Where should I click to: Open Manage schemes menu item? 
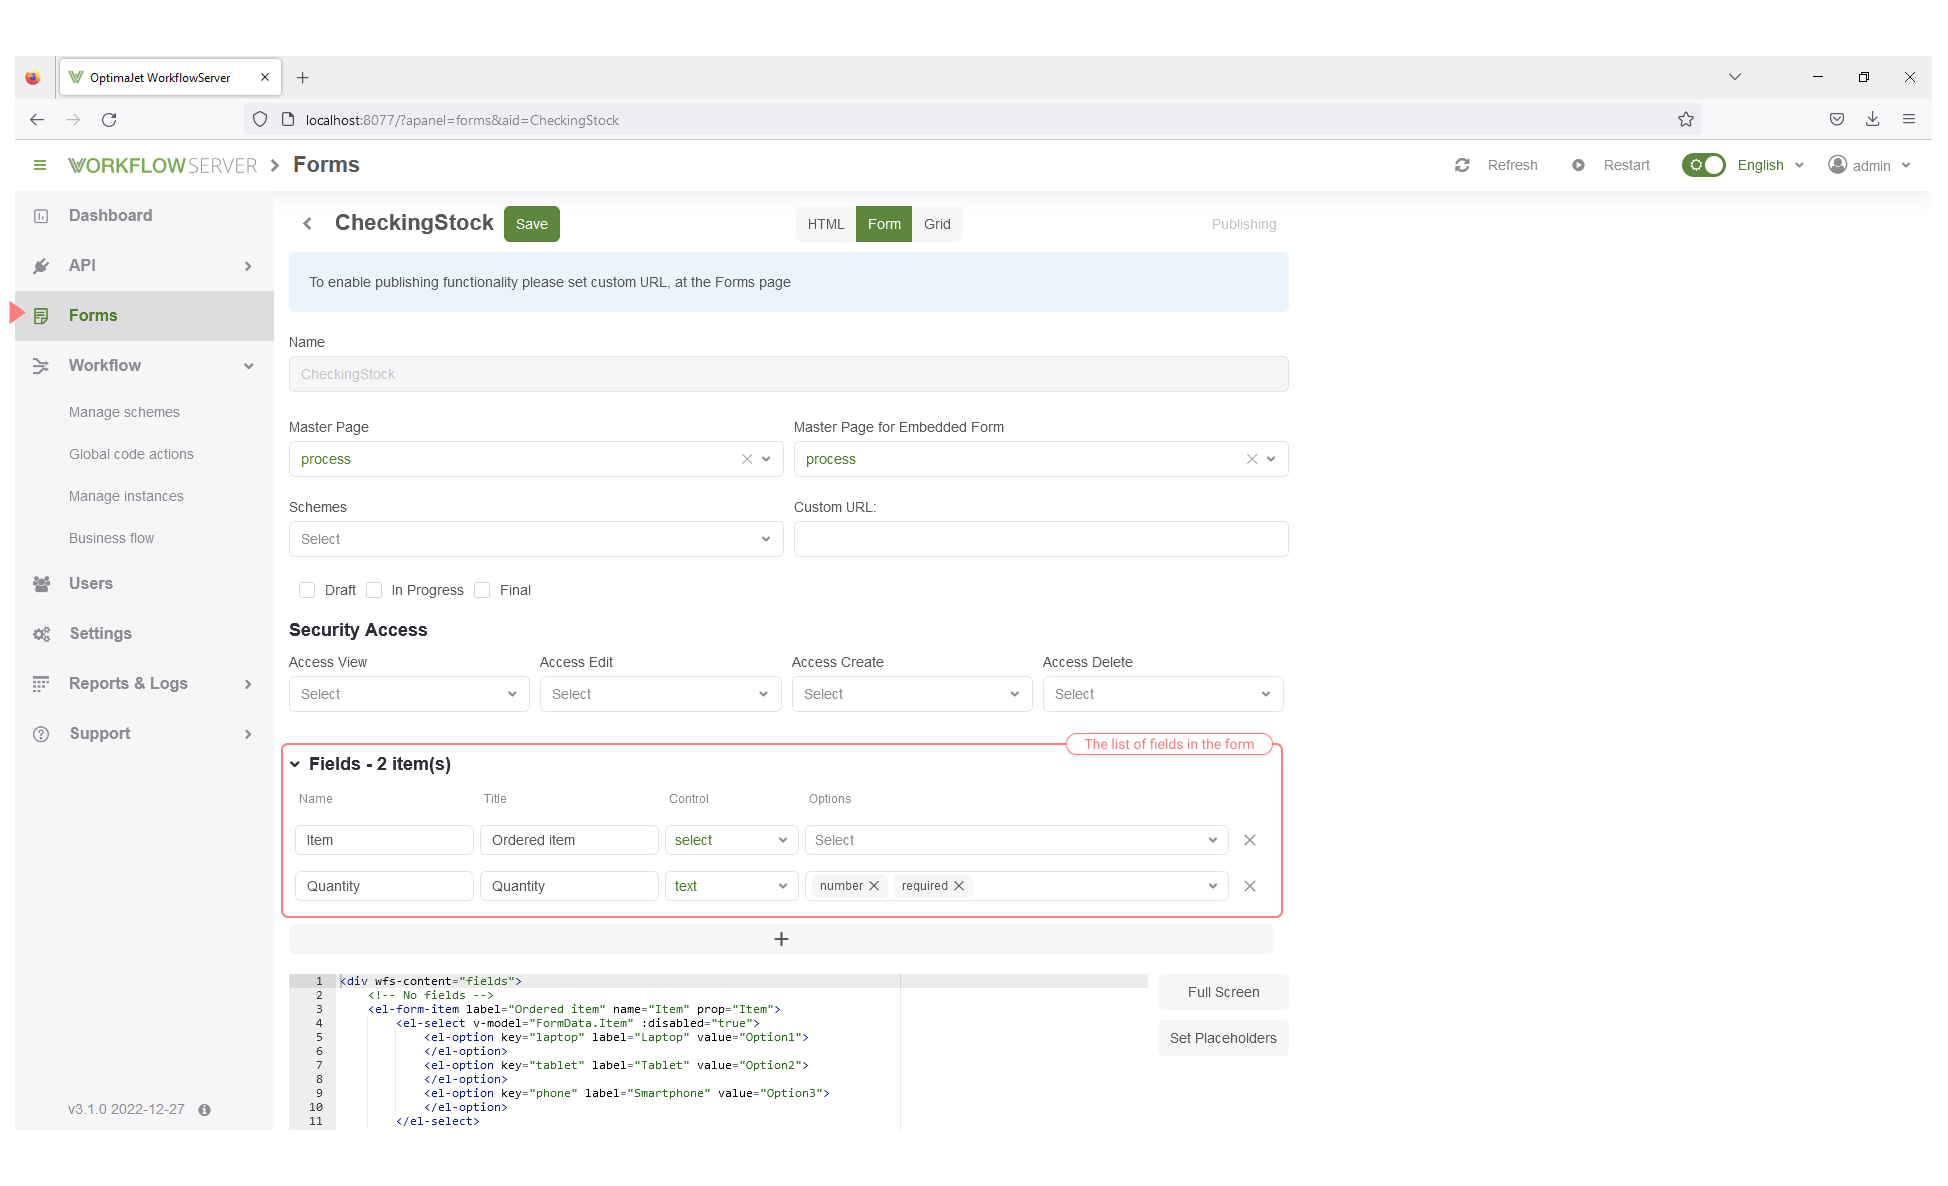(x=124, y=412)
